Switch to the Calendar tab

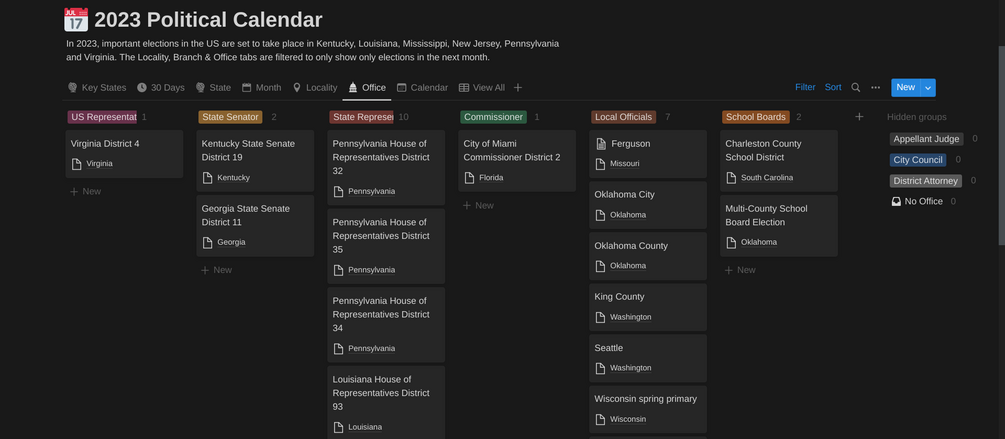tap(422, 88)
